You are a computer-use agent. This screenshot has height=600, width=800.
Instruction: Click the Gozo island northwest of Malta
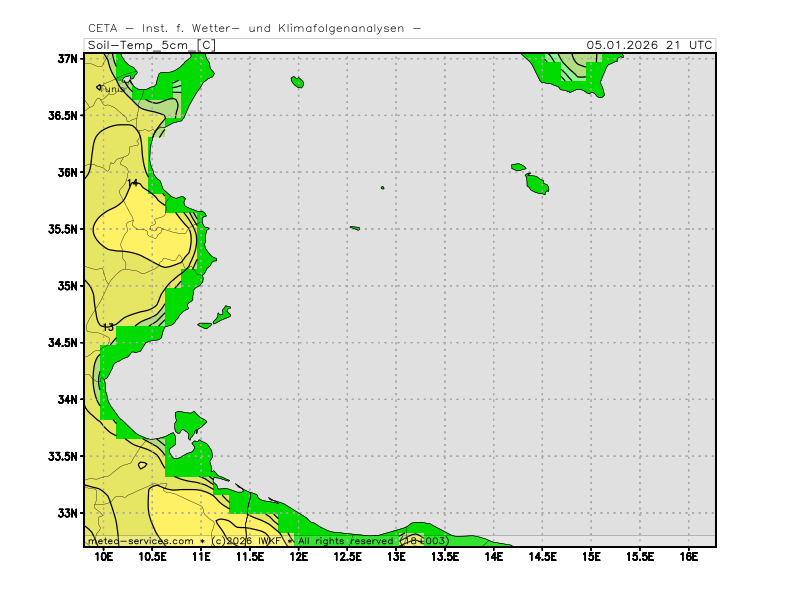[x=518, y=167]
